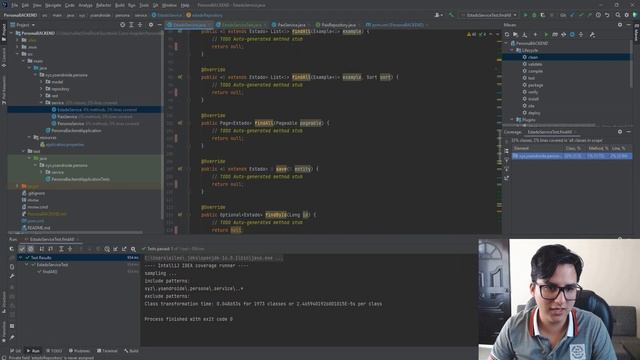Open Git history clock icon

[598, 15]
